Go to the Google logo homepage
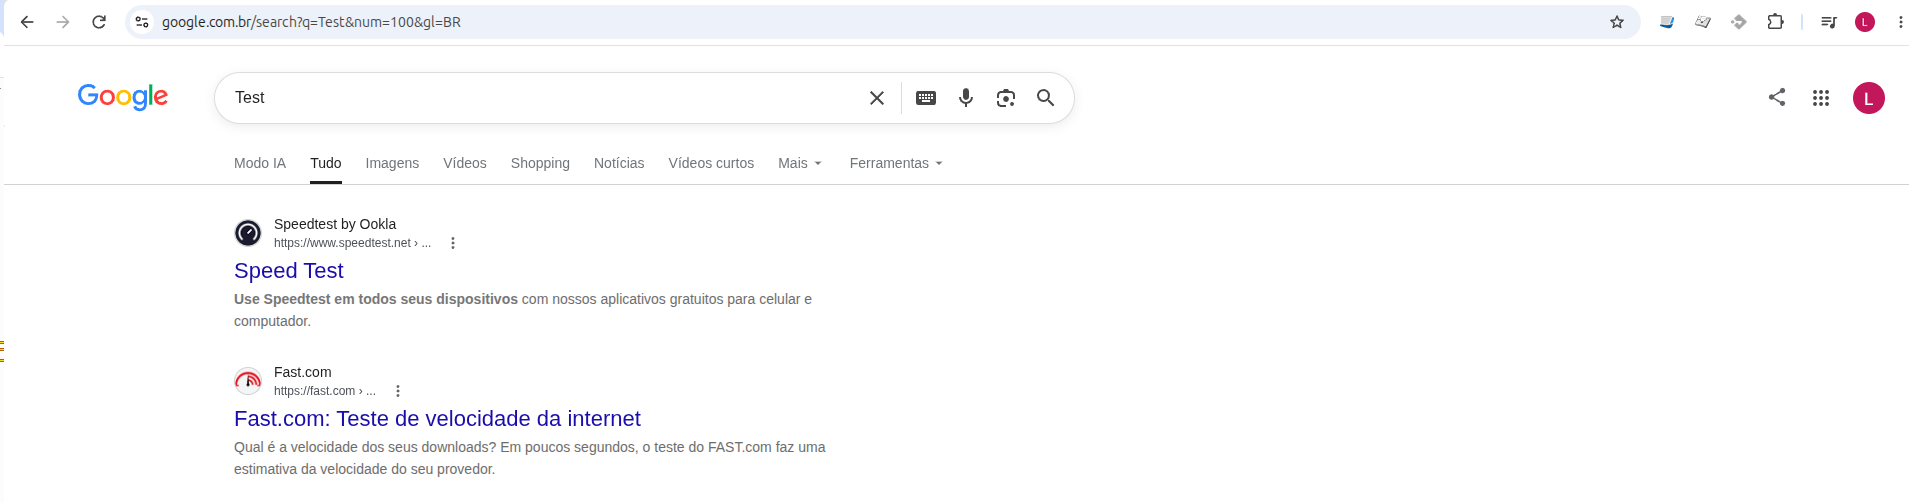 click(123, 97)
